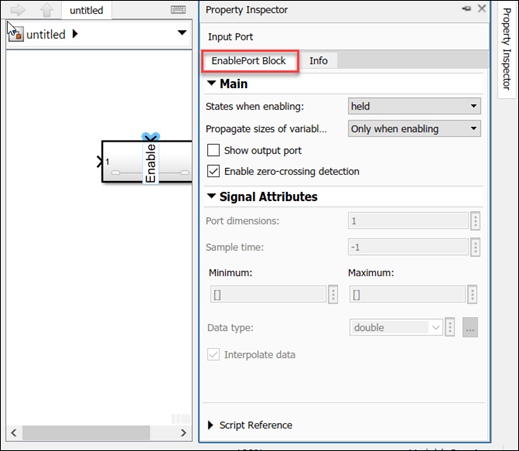Open the Data type options dots button

(450, 327)
